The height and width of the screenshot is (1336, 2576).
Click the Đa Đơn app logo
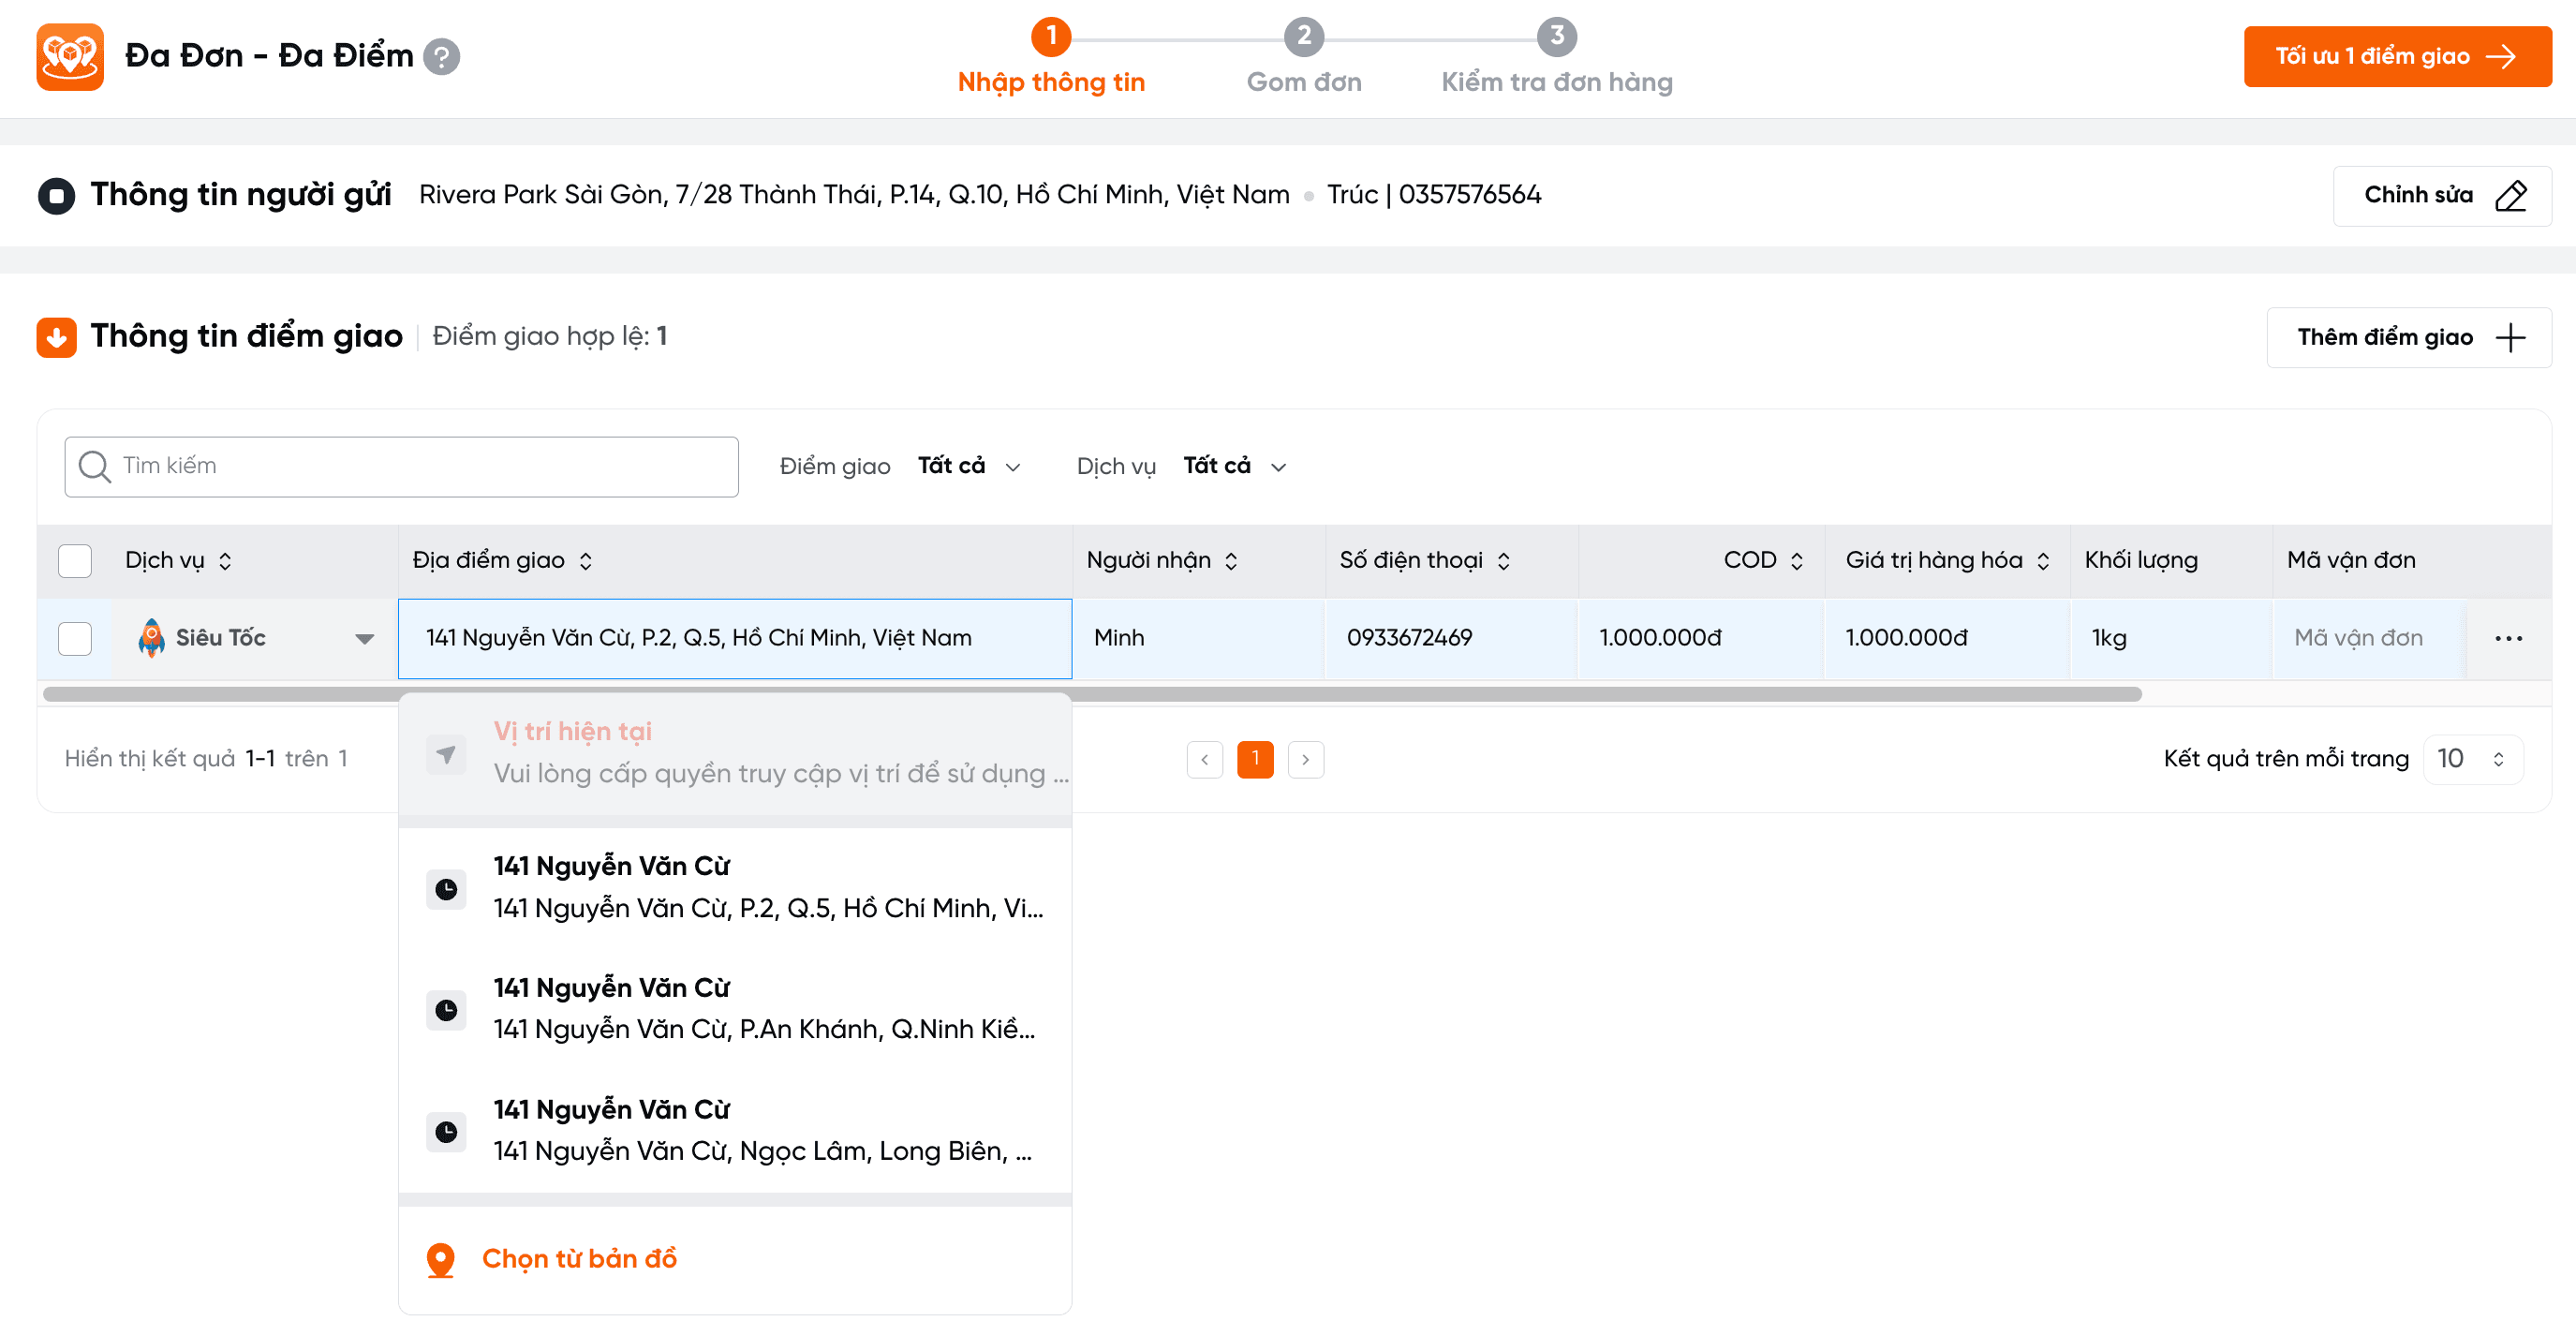click(70, 56)
